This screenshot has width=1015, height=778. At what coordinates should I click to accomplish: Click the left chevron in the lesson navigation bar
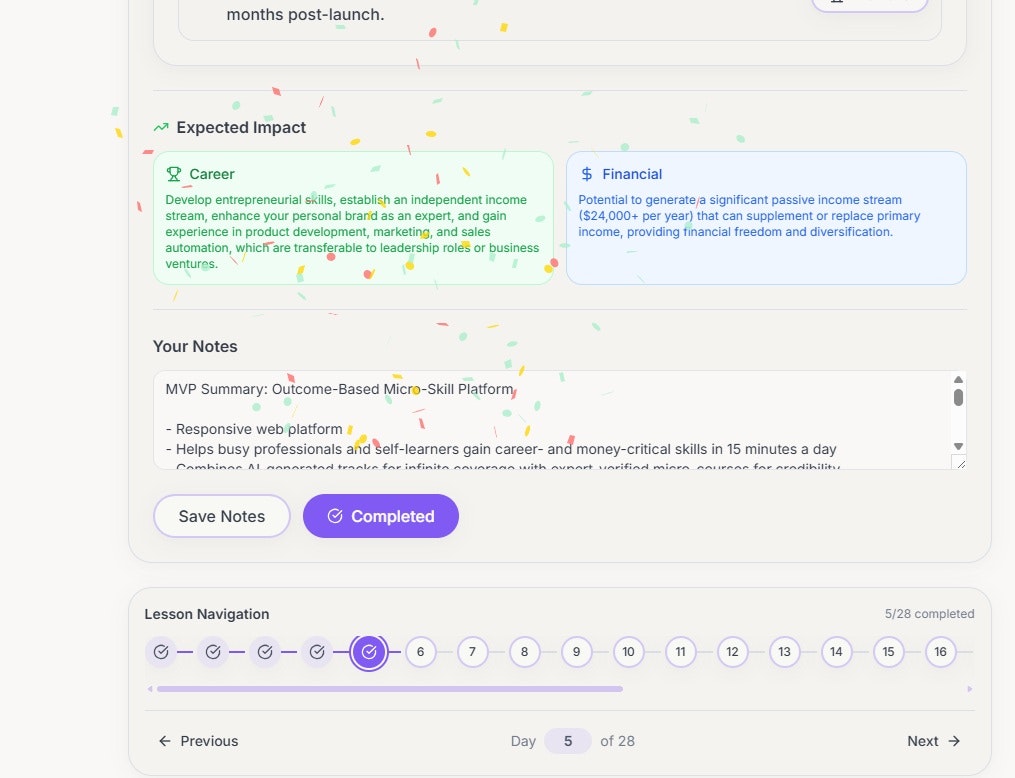[x=151, y=688]
